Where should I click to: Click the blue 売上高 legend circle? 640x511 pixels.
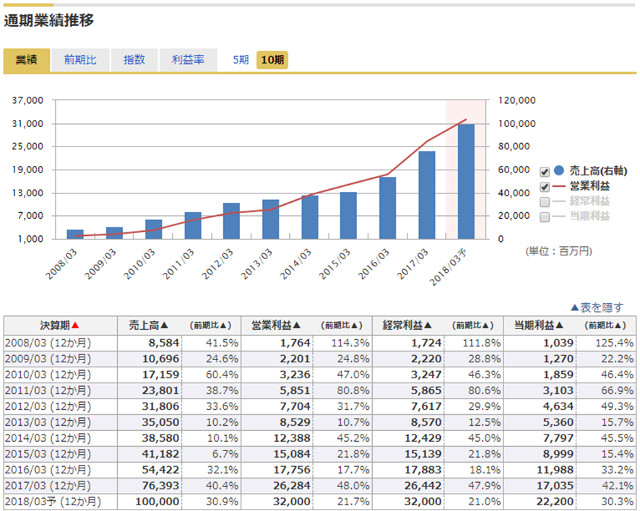click(559, 171)
